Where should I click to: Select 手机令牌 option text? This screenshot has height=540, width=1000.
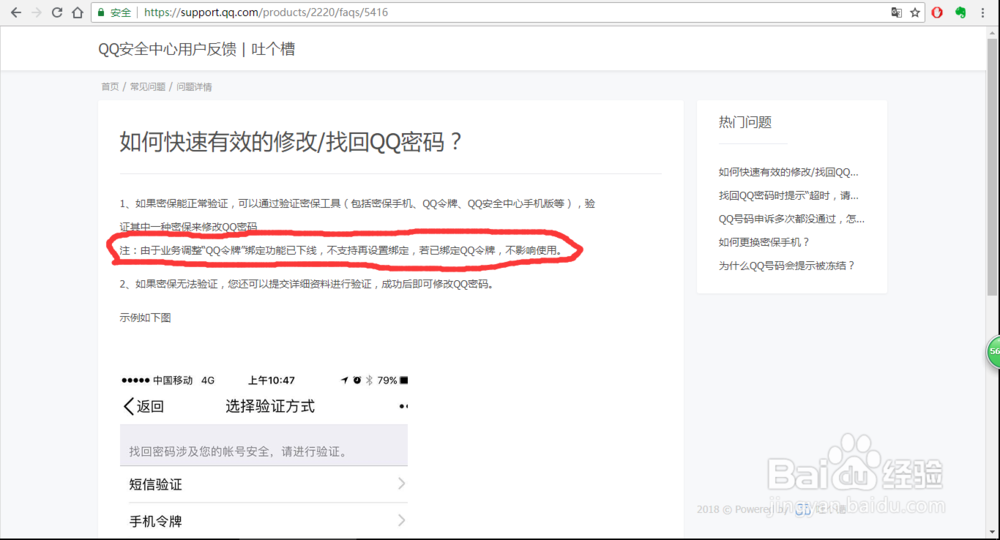pyautogui.click(x=156, y=522)
